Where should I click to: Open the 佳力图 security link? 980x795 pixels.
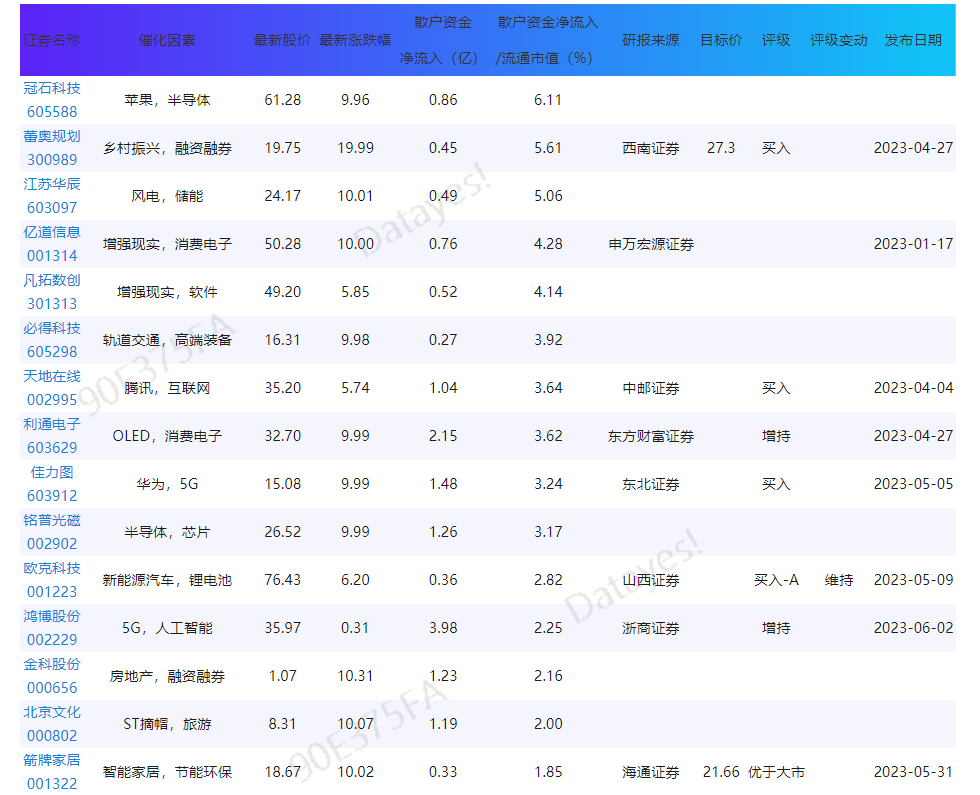click(x=52, y=472)
